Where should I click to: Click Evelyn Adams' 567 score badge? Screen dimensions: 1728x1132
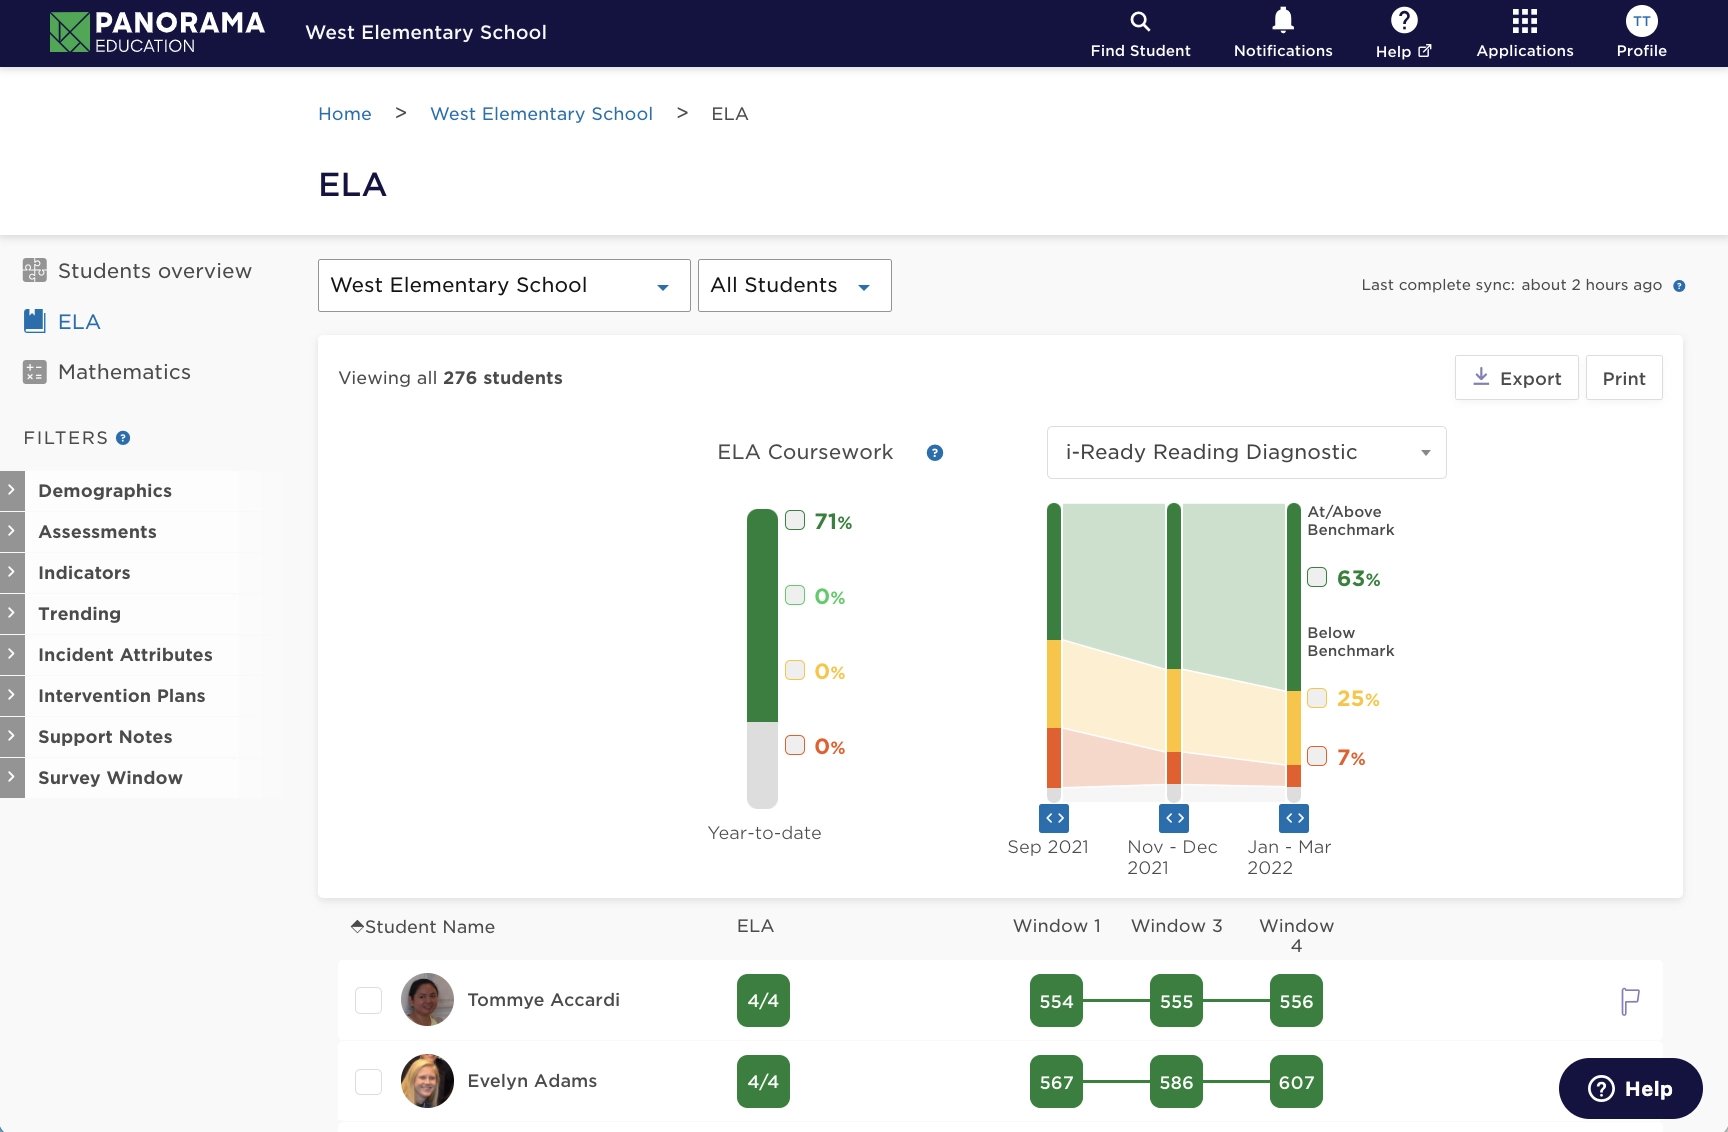[1056, 1082]
